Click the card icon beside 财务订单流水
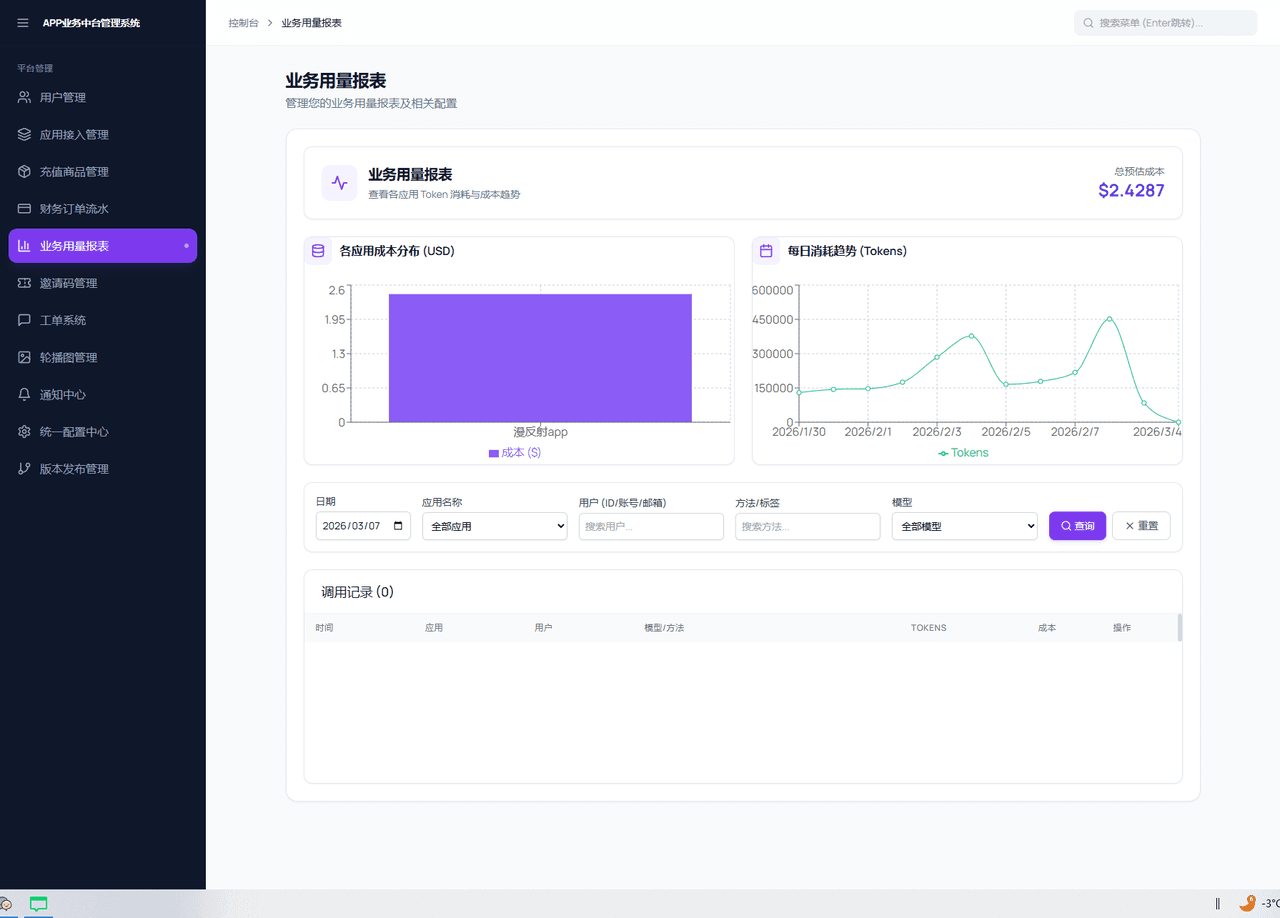 coord(24,209)
